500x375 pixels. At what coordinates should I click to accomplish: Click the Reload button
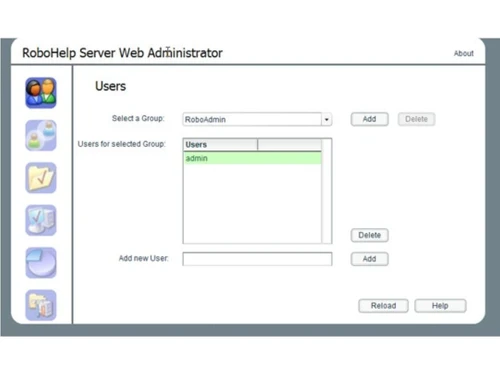click(383, 306)
